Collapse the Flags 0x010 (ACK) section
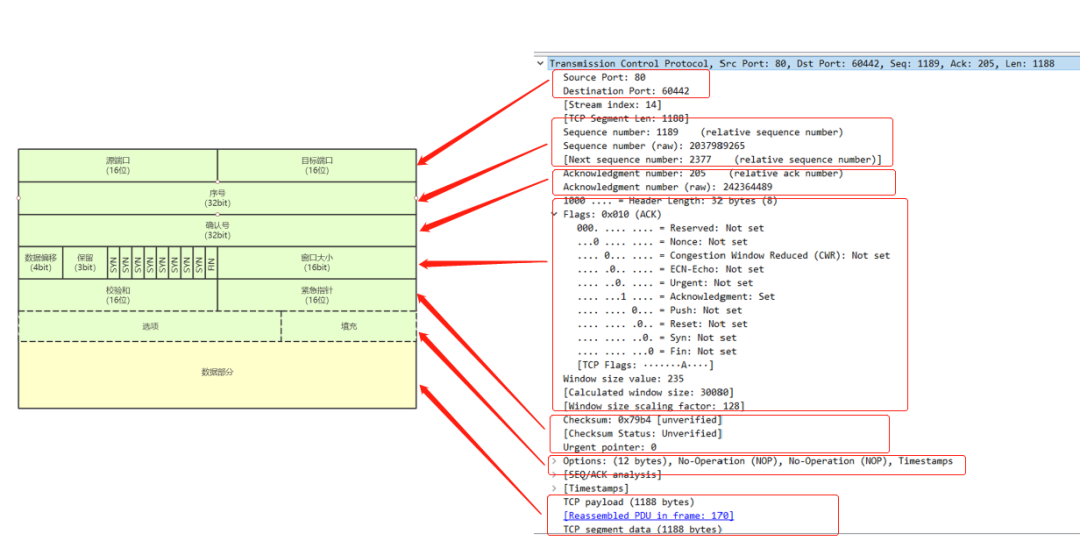The image size is (1080, 548). [555, 214]
